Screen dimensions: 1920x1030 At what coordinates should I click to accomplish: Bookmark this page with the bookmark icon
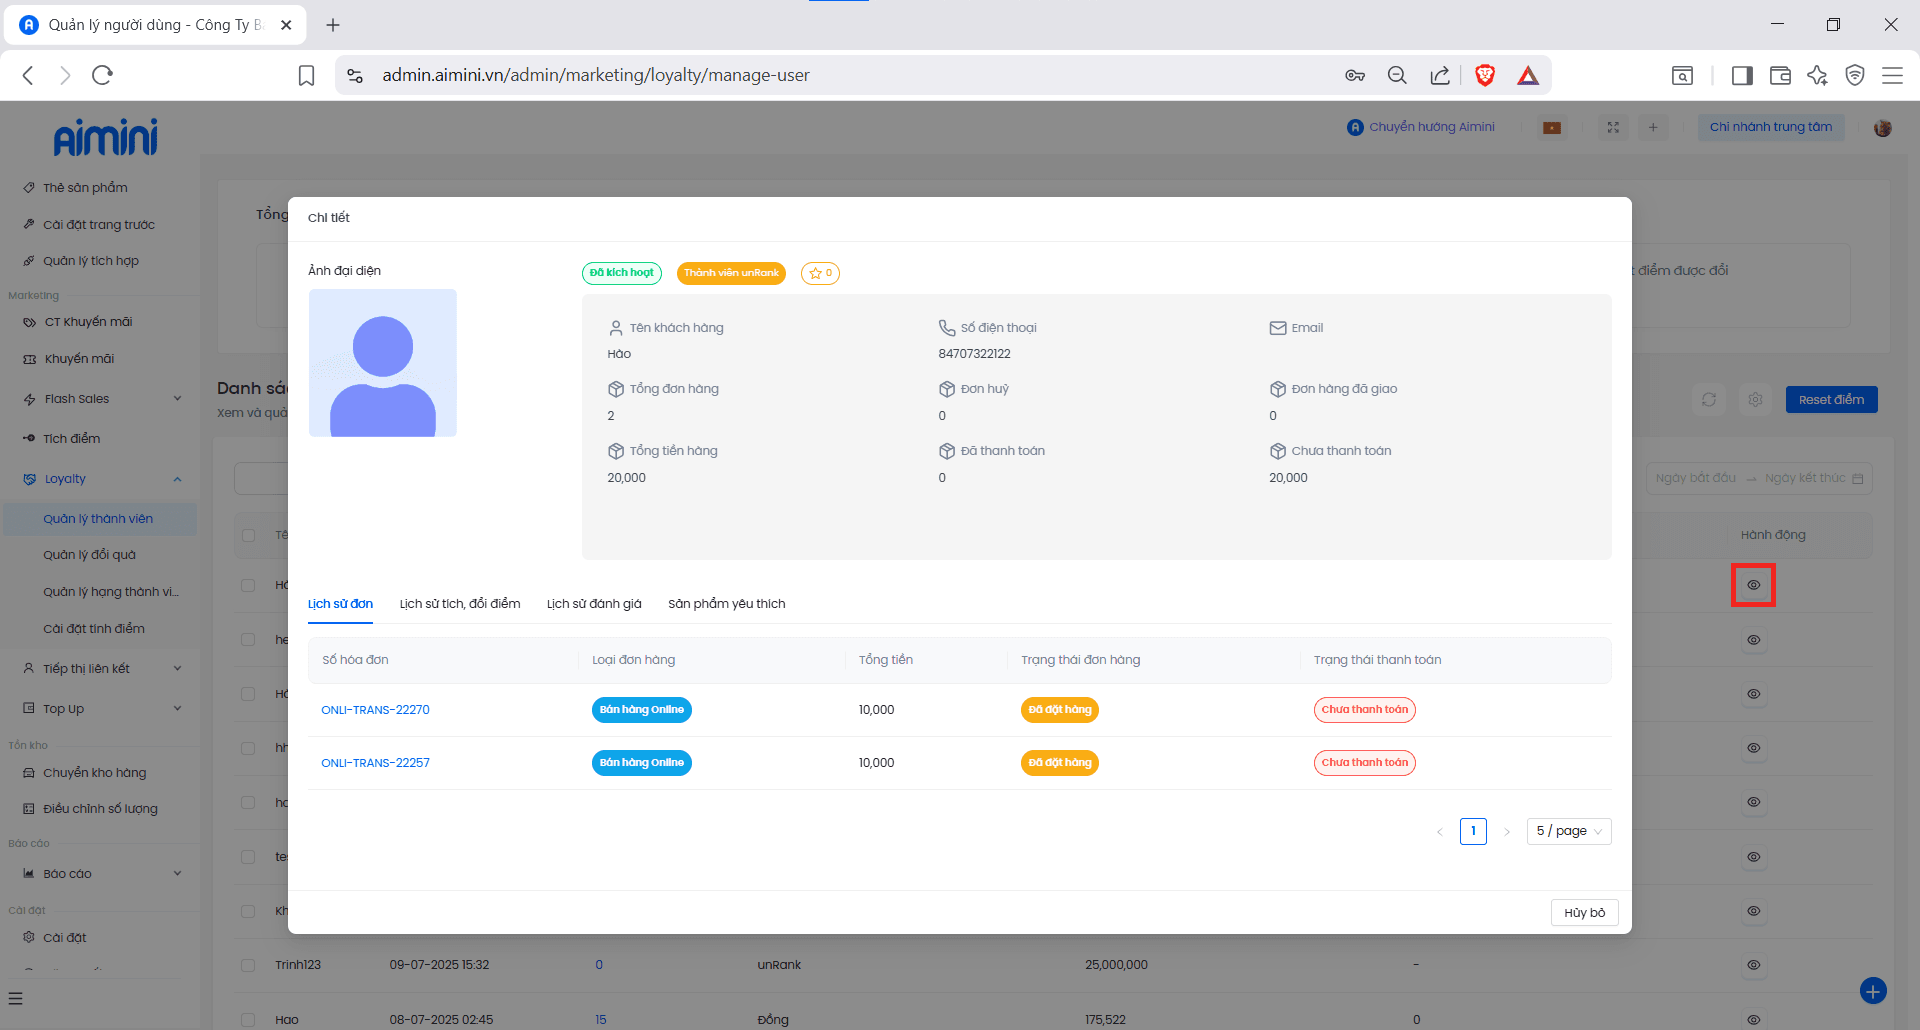coord(307,75)
